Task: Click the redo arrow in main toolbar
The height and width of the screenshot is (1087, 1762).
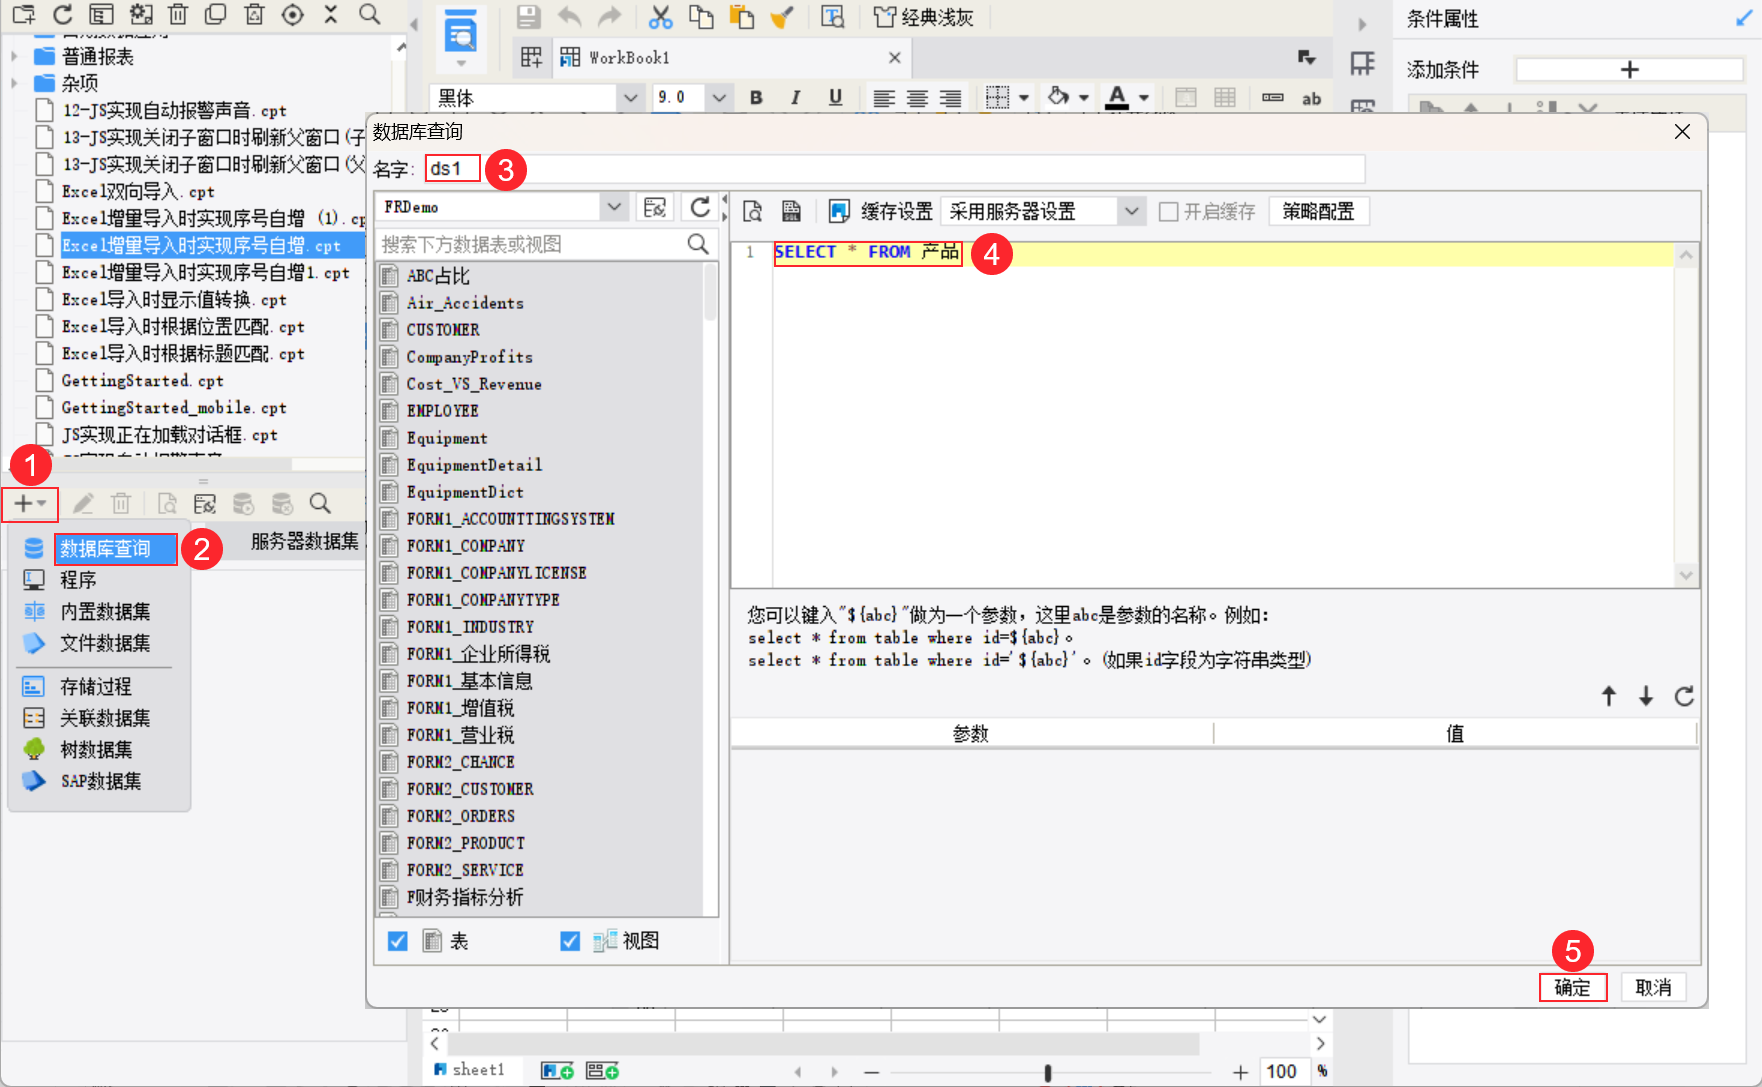Action: coord(609,17)
